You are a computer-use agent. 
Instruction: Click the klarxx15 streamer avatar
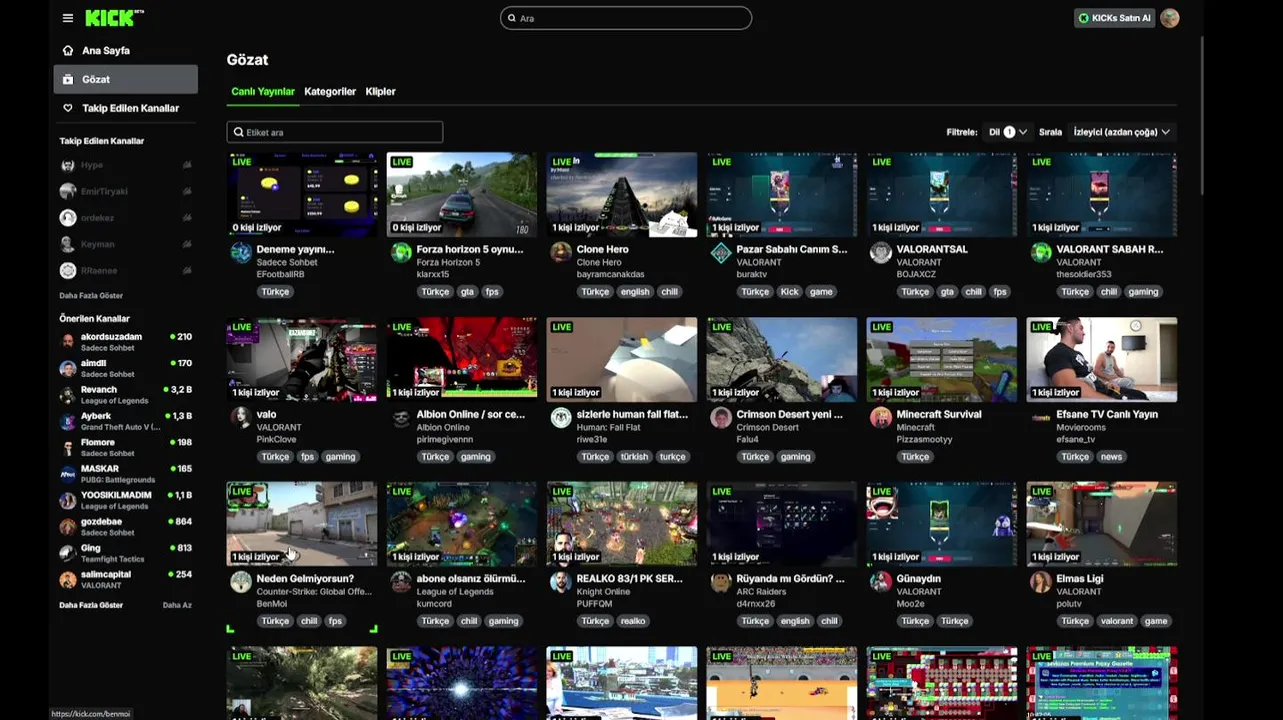point(401,252)
